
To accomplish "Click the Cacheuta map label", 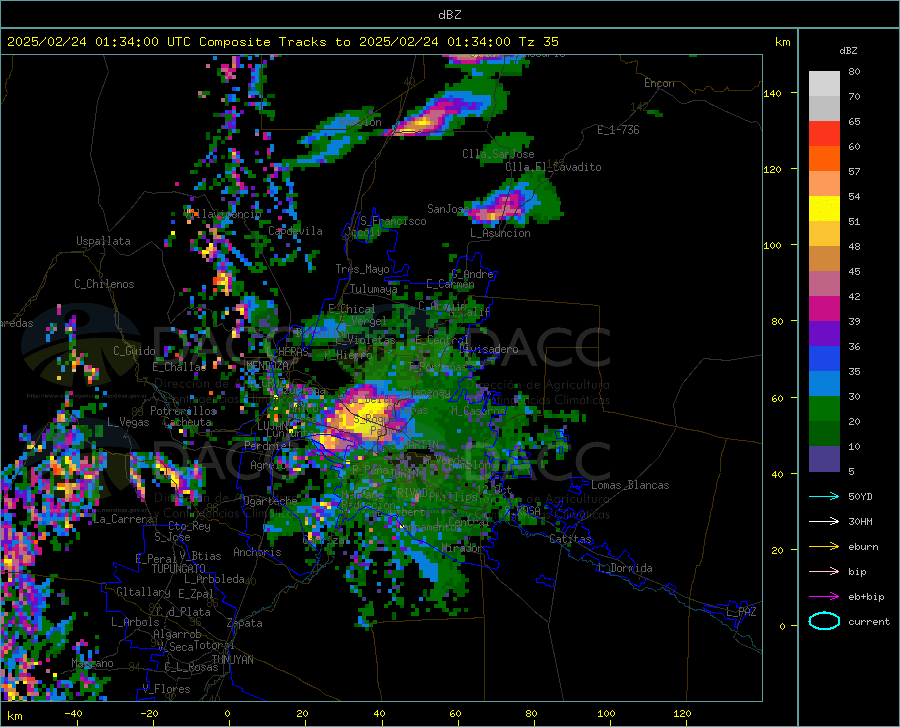I will click(x=188, y=422).
